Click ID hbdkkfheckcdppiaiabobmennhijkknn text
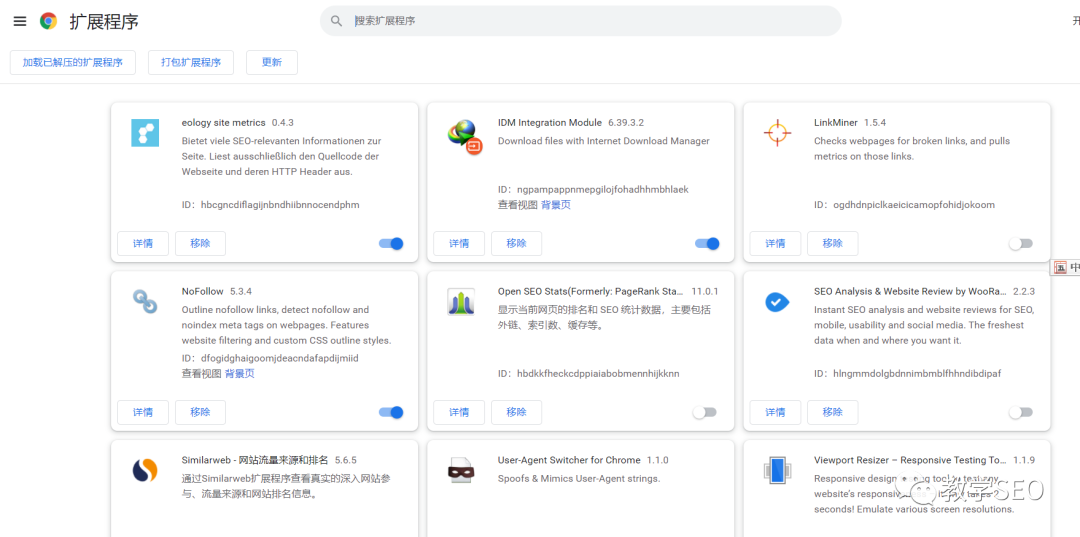The height and width of the screenshot is (537, 1080). point(589,373)
